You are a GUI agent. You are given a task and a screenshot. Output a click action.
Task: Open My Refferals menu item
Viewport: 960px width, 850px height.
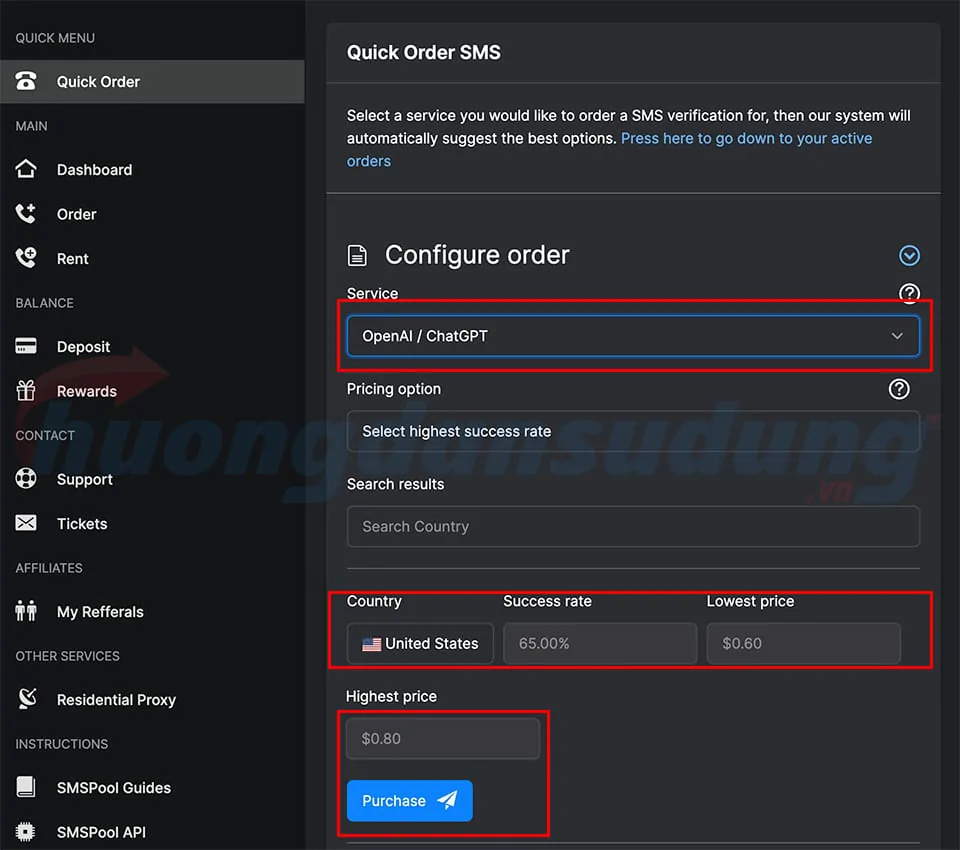click(100, 612)
